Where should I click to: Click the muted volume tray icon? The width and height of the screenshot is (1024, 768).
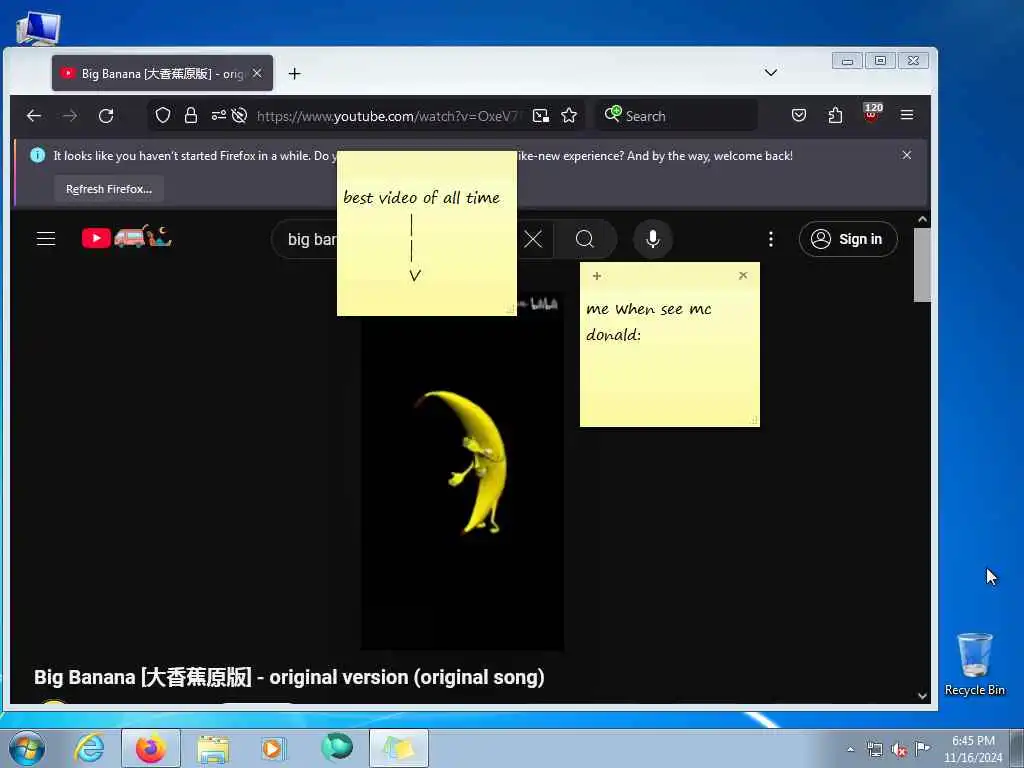pyautogui.click(x=898, y=750)
